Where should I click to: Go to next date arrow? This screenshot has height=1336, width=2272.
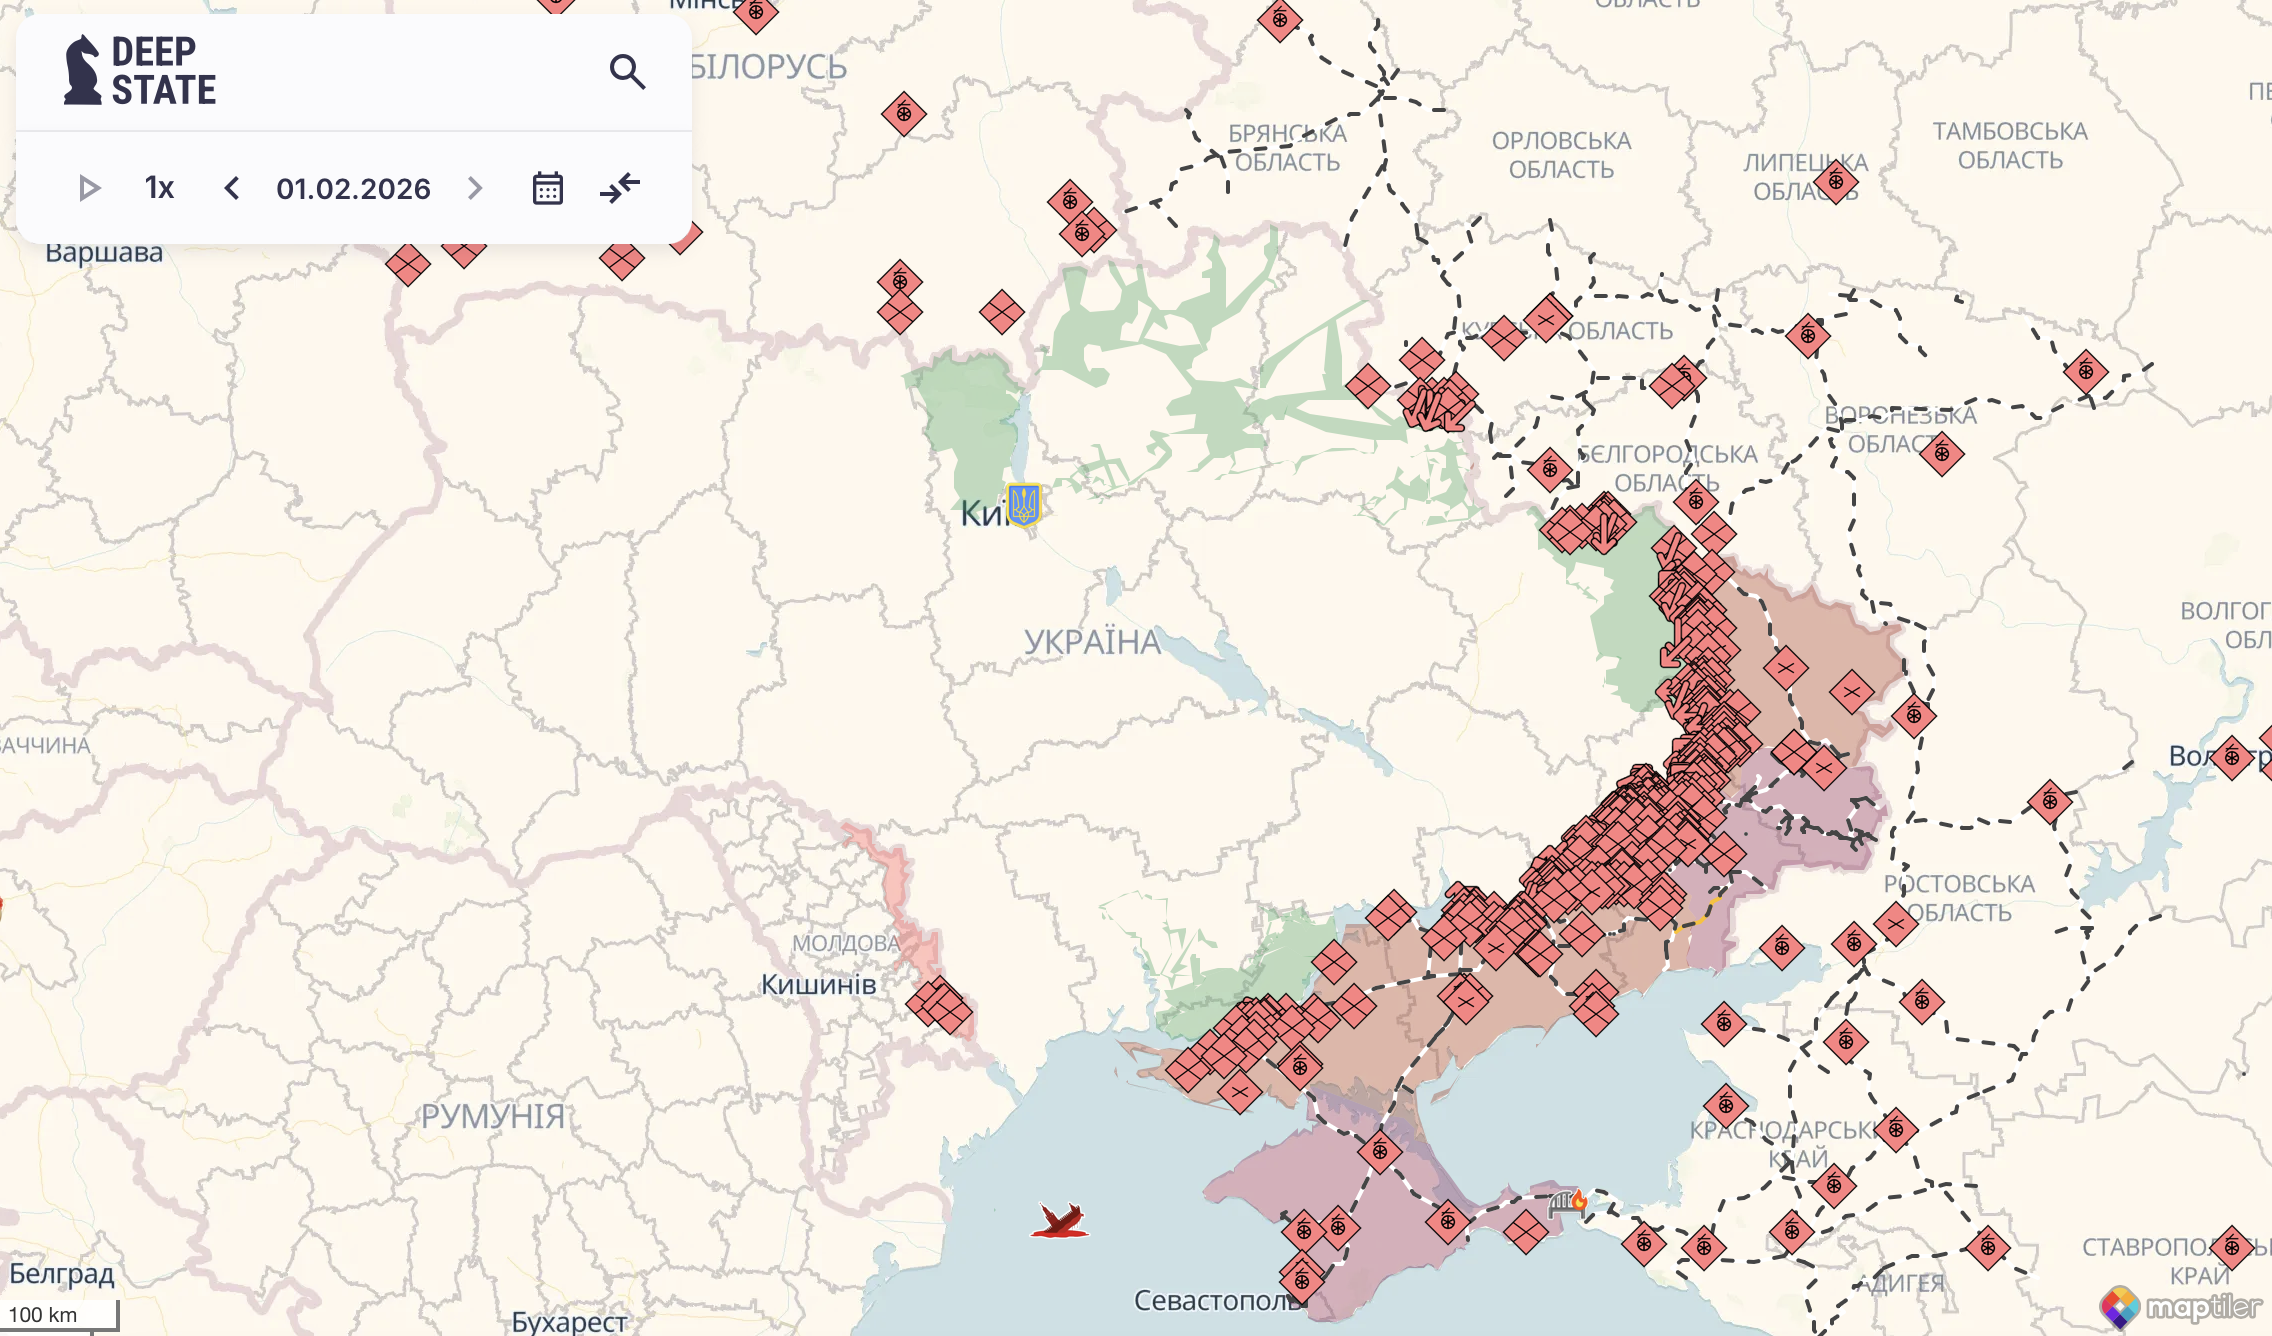pyautogui.click(x=475, y=188)
